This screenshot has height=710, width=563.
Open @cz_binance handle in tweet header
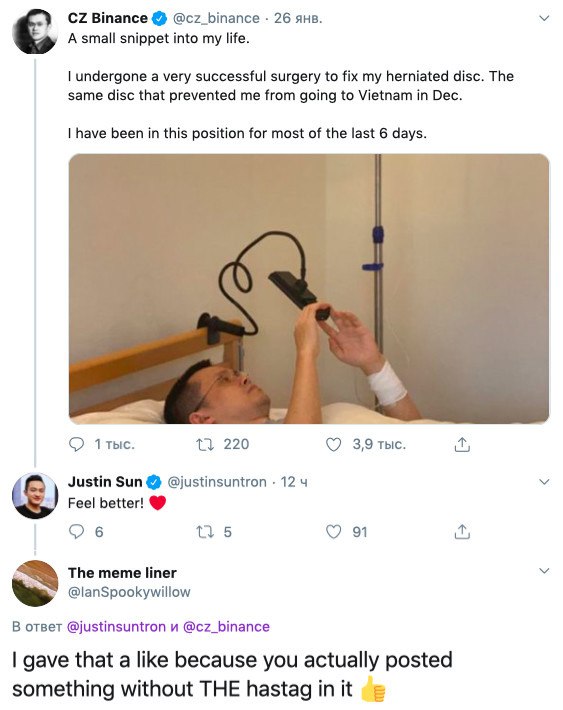pyautogui.click(x=217, y=18)
